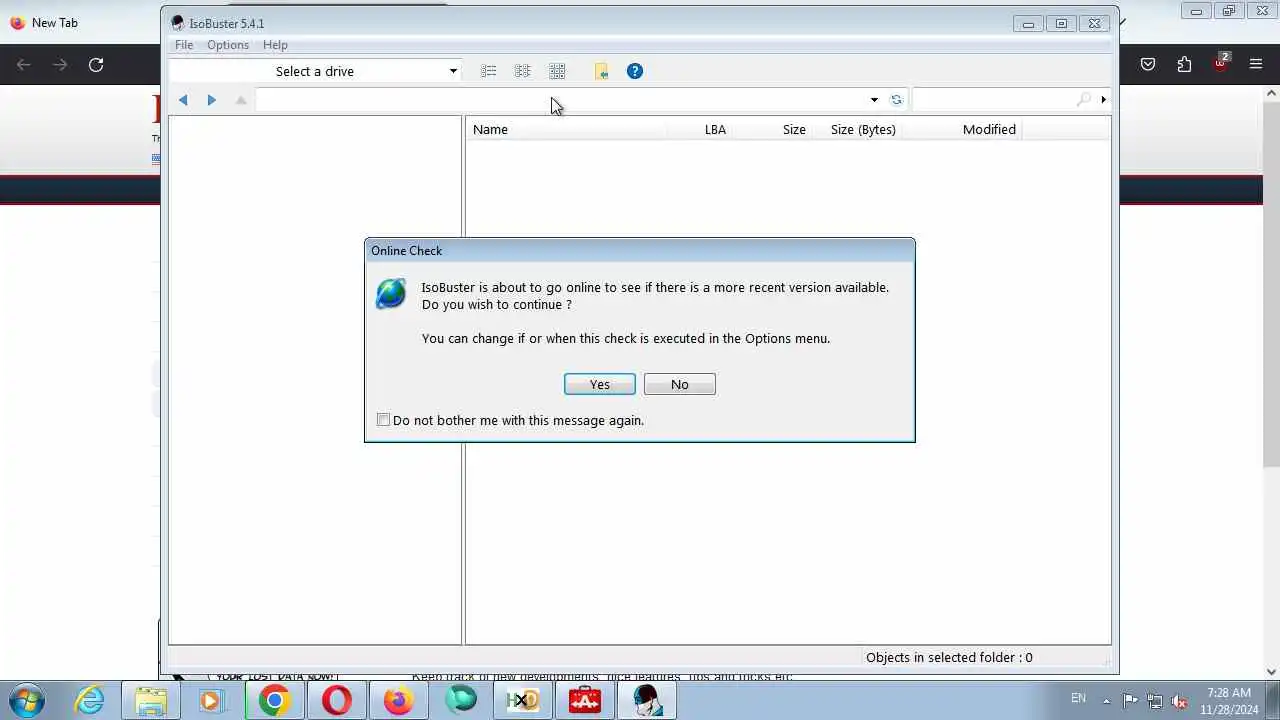Open Windows Explorer from taskbar
Viewport: 1280px width, 720px height.
pos(151,700)
